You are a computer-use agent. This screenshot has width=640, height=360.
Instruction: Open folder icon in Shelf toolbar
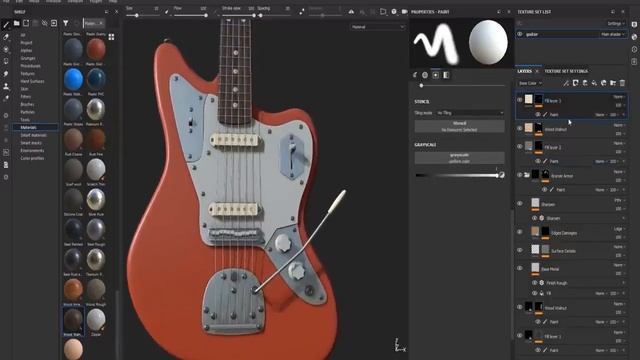coord(17,23)
